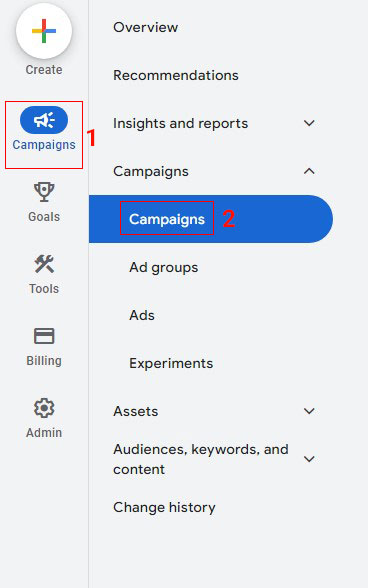The width and height of the screenshot is (368, 588).
Task: Expand the Assets section chevron
Action: pos(309,411)
